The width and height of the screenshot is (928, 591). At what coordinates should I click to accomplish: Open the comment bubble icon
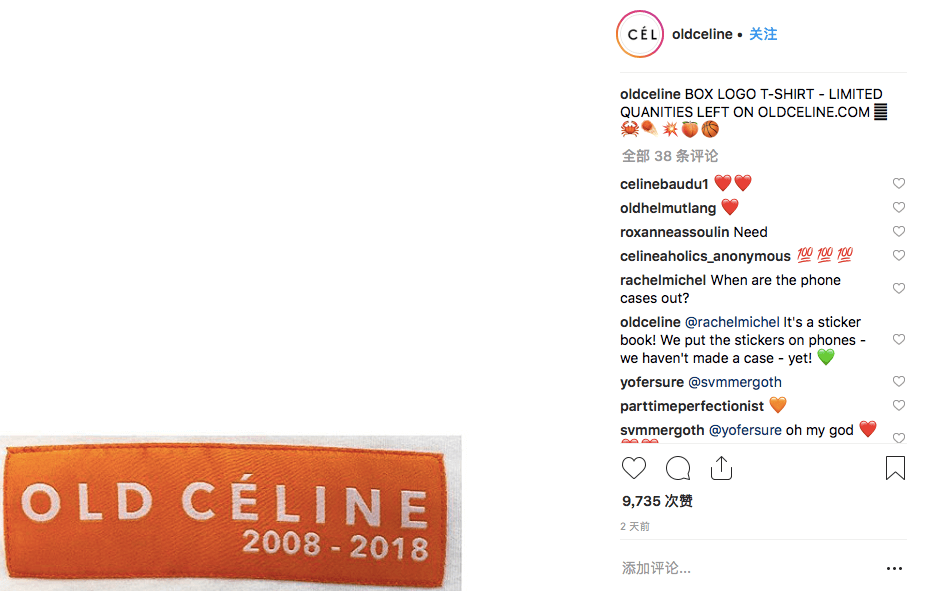(x=678, y=468)
